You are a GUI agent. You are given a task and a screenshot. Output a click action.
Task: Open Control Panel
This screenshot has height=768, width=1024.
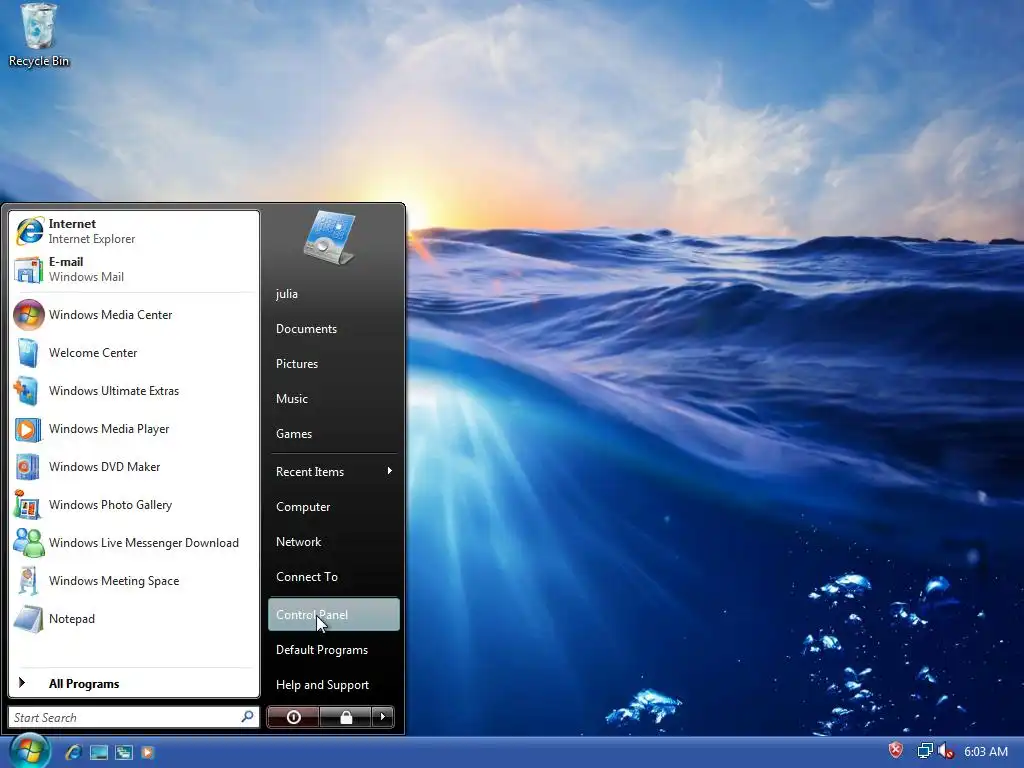pos(334,615)
